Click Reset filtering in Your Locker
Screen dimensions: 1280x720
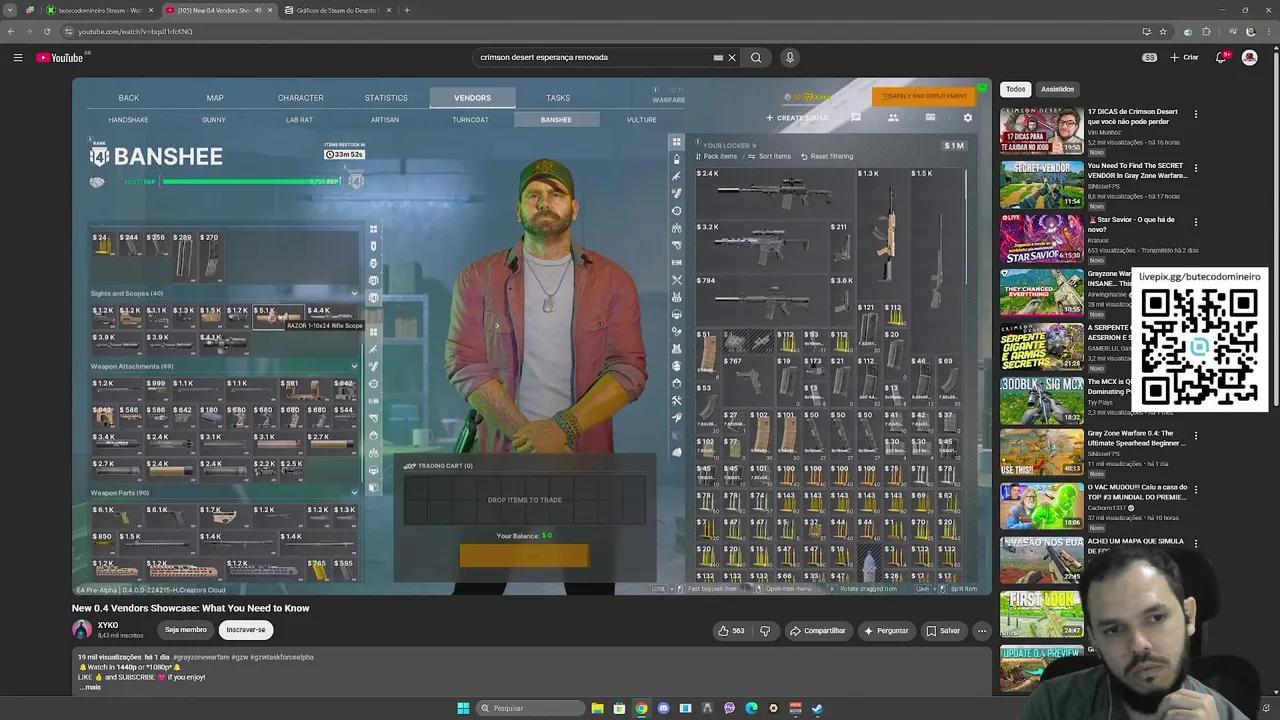pyautogui.click(x=827, y=156)
